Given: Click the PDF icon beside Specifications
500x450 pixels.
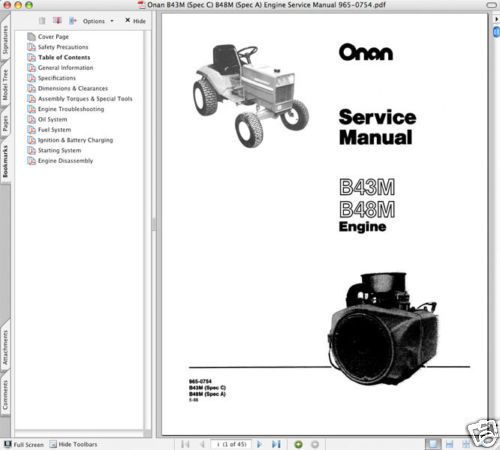Looking at the screenshot, I should pyautogui.click(x=31, y=78).
